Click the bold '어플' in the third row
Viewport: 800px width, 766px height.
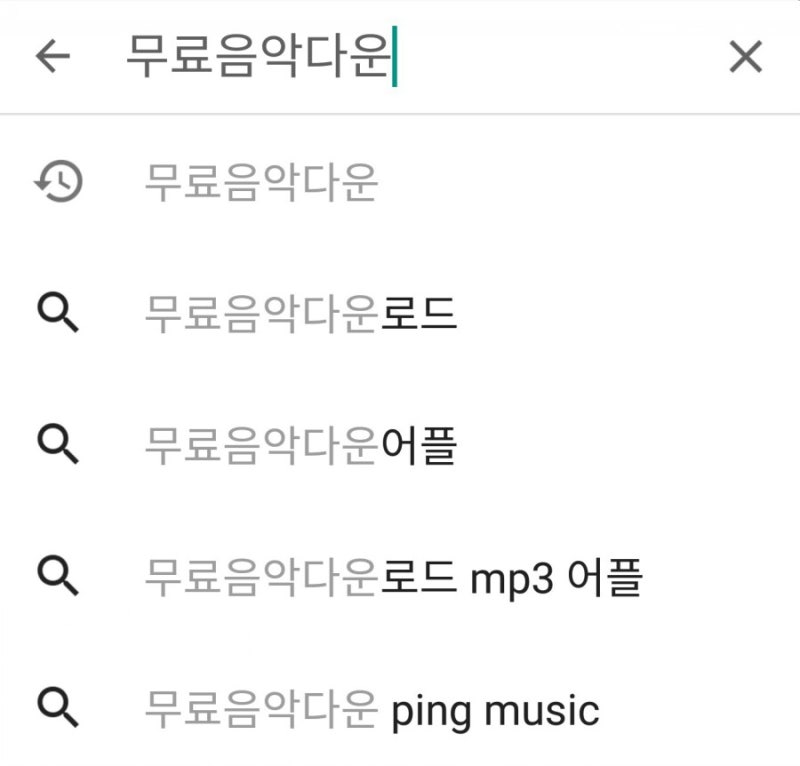tap(419, 446)
